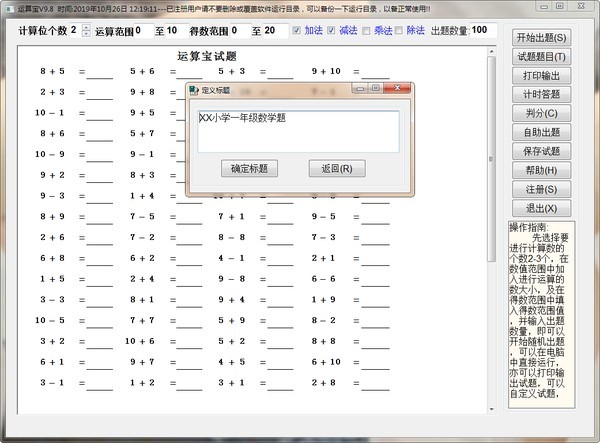This screenshot has height=443, width=600.
Task: Click the 保存试题 button
Action: (542, 151)
